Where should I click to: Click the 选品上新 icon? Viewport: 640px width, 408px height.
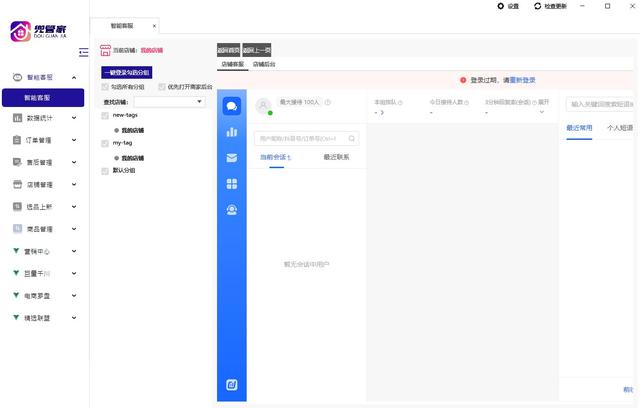click(17, 206)
